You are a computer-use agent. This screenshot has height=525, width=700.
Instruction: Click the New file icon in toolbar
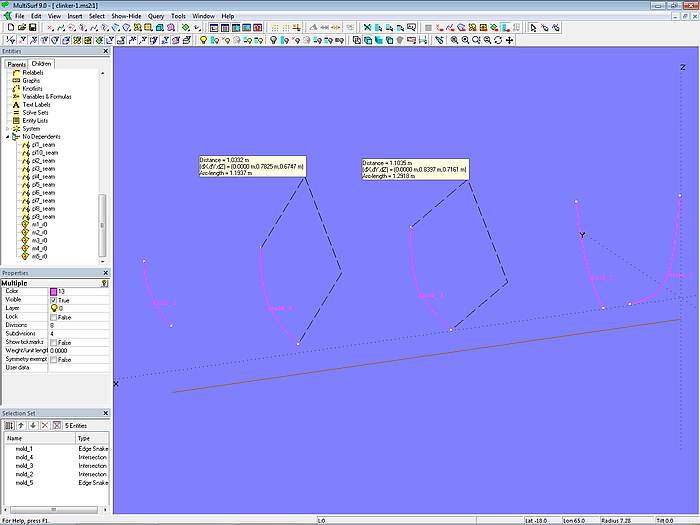(10, 28)
